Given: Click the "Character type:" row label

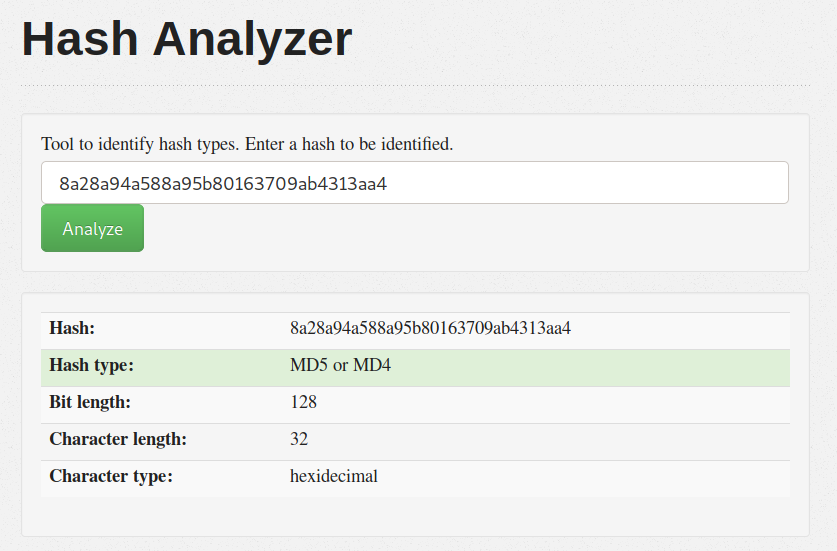Looking at the screenshot, I should pyautogui.click(x=111, y=476).
